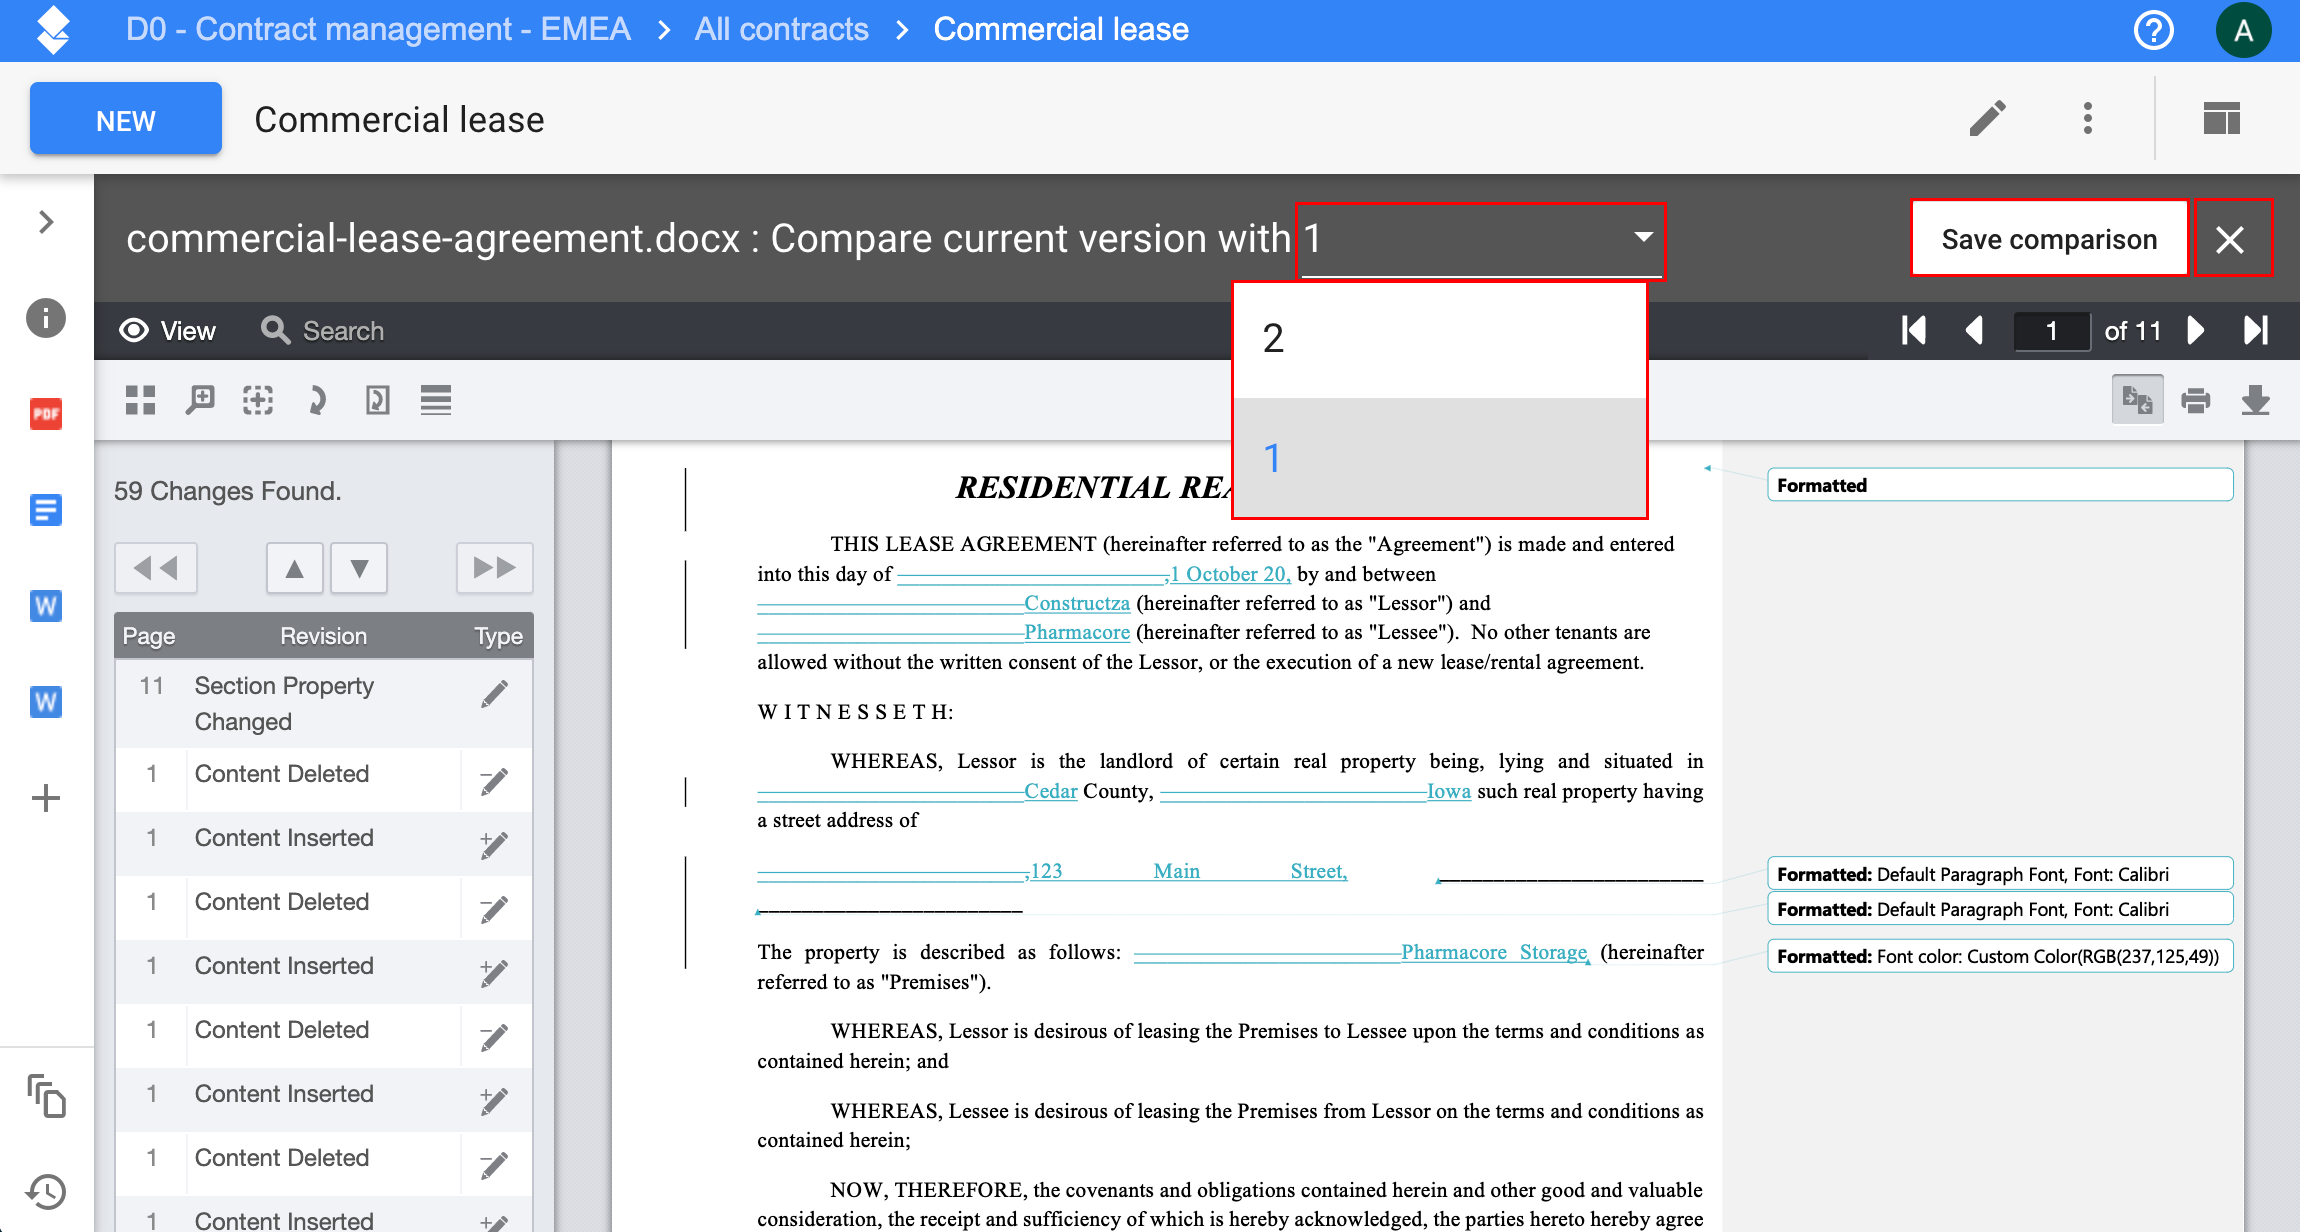Click the document info icon

click(45, 317)
